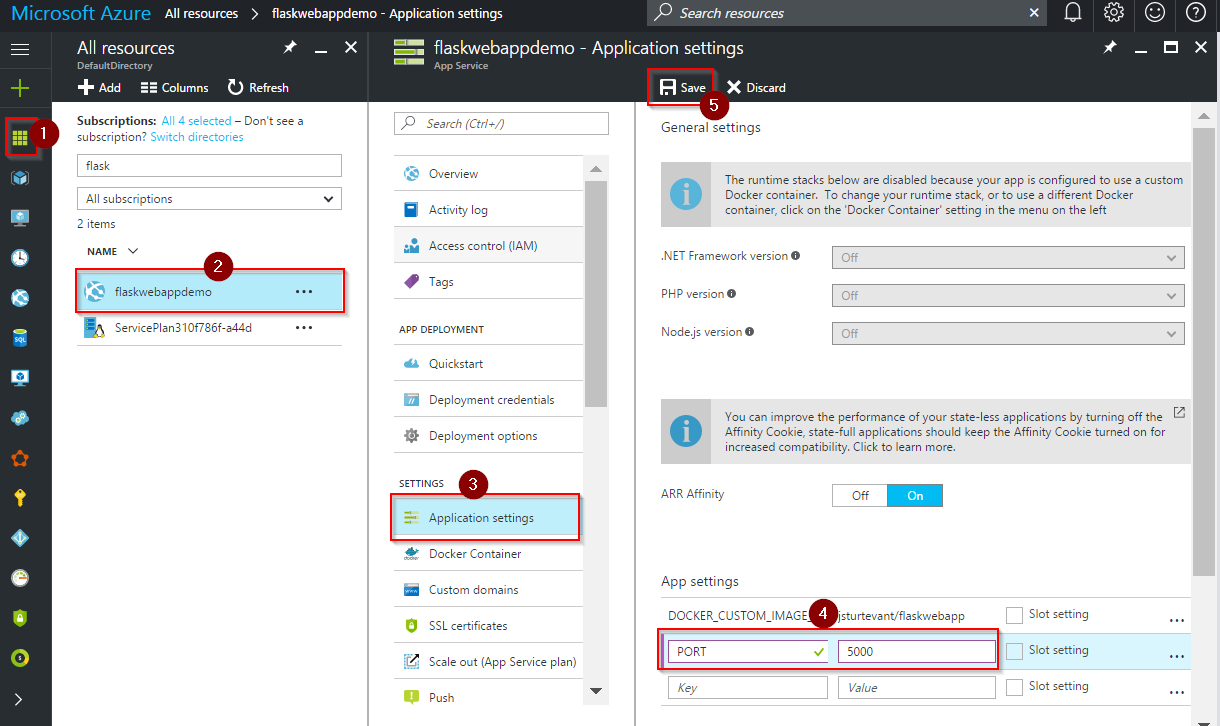Set ARR Affinity to Off
The image size is (1220, 726).
pos(860,496)
